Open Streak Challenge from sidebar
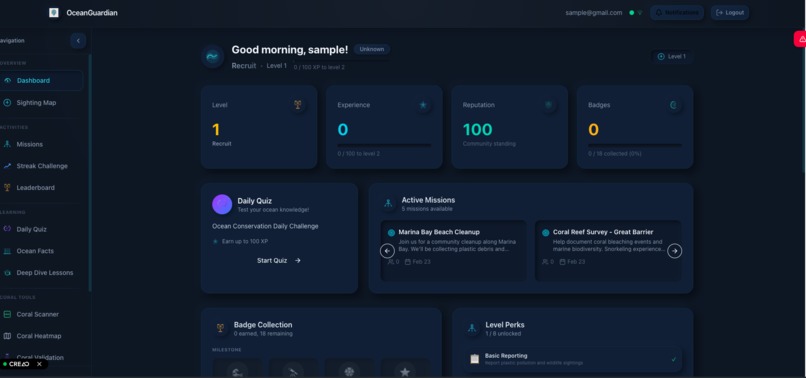This screenshot has height=378, width=806. point(41,166)
